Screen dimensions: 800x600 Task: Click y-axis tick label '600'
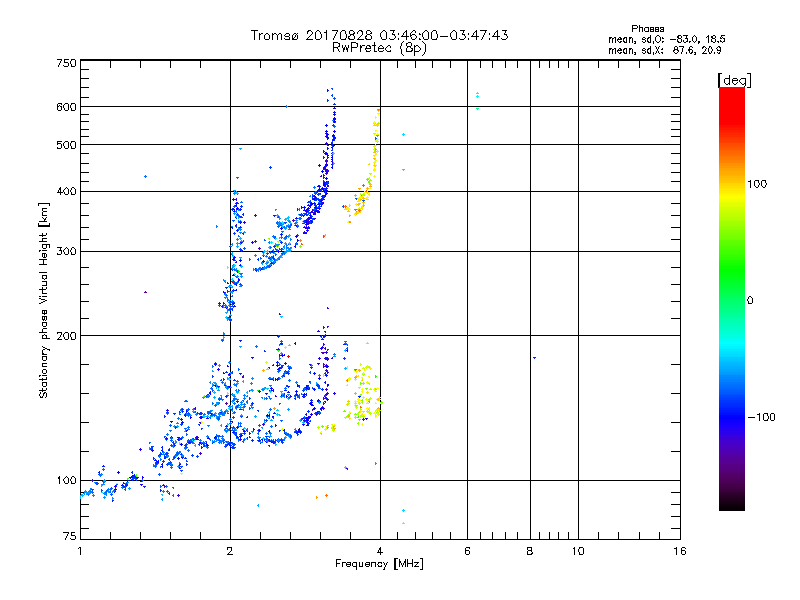[x=66, y=107]
